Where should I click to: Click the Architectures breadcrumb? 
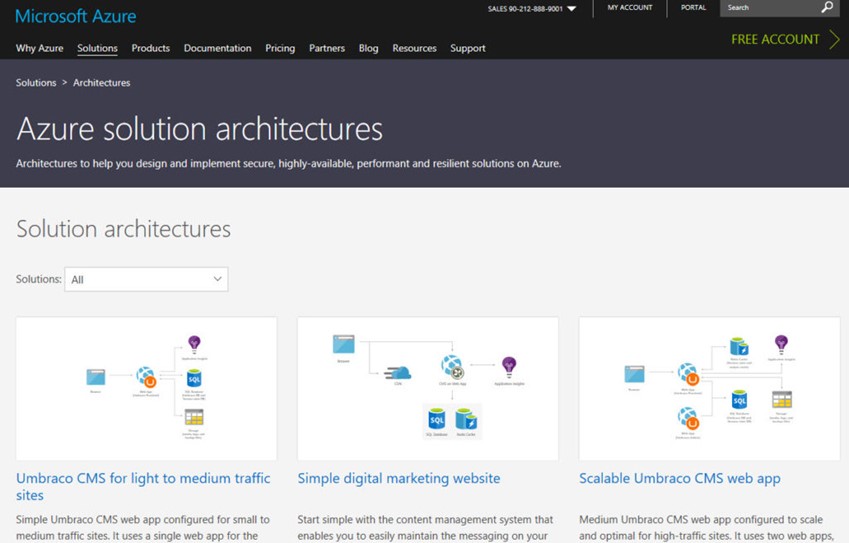[x=102, y=83]
